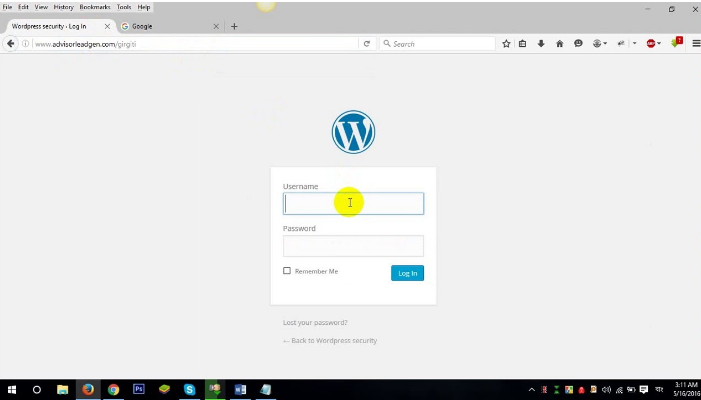Click into the Password field
Screen dimensions: 701x400
pyautogui.click(x=353, y=245)
